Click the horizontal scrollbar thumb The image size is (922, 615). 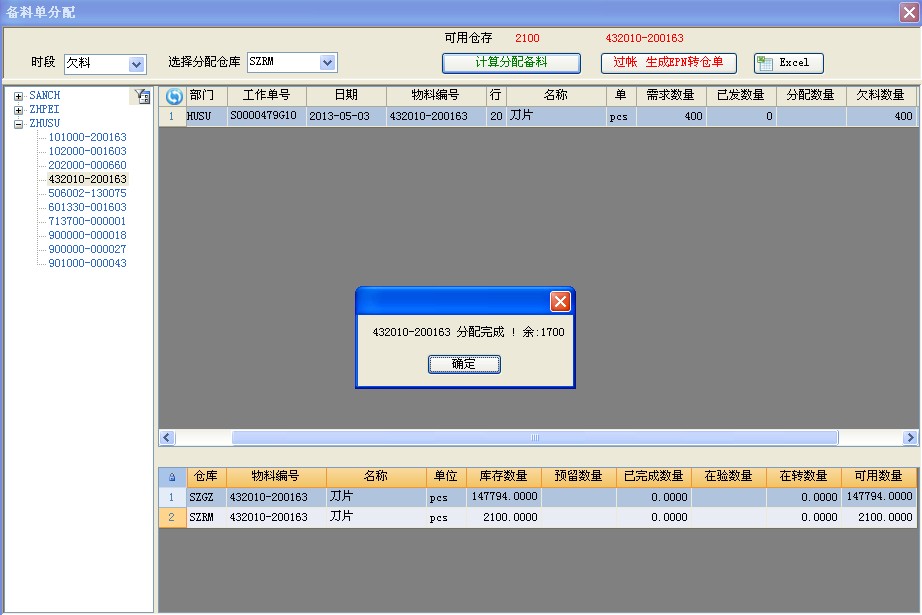535,437
